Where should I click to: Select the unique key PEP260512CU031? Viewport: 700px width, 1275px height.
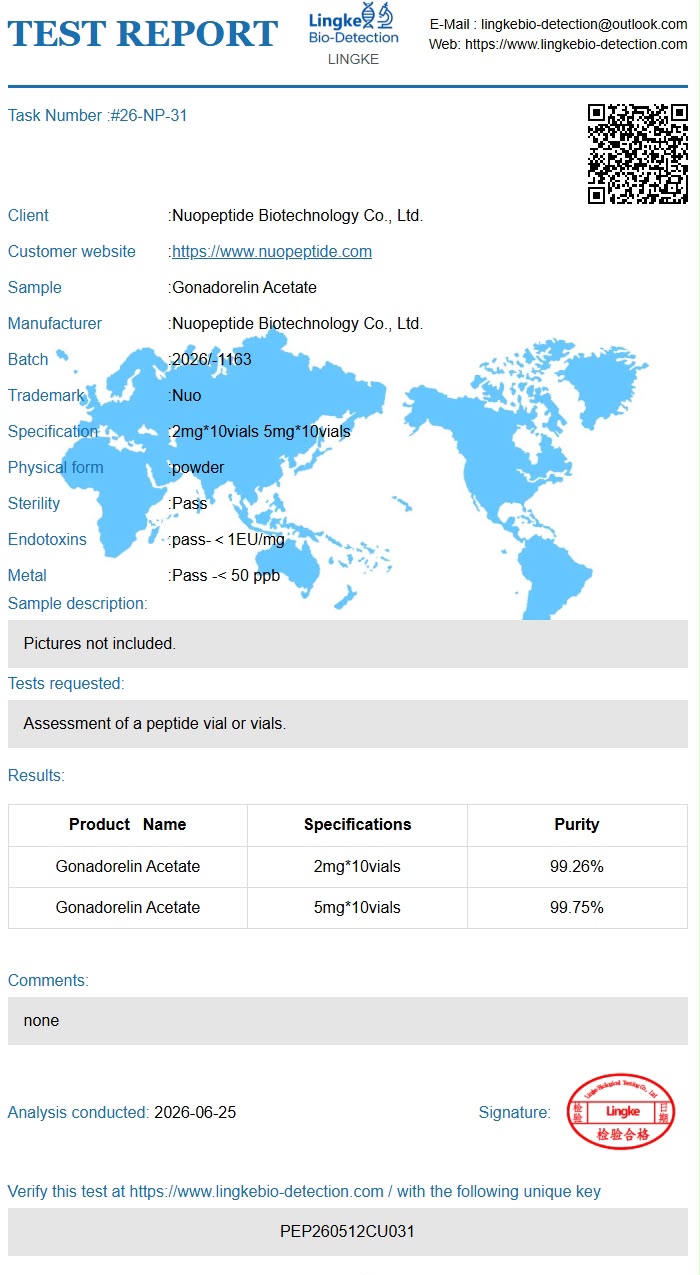[348, 1232]
